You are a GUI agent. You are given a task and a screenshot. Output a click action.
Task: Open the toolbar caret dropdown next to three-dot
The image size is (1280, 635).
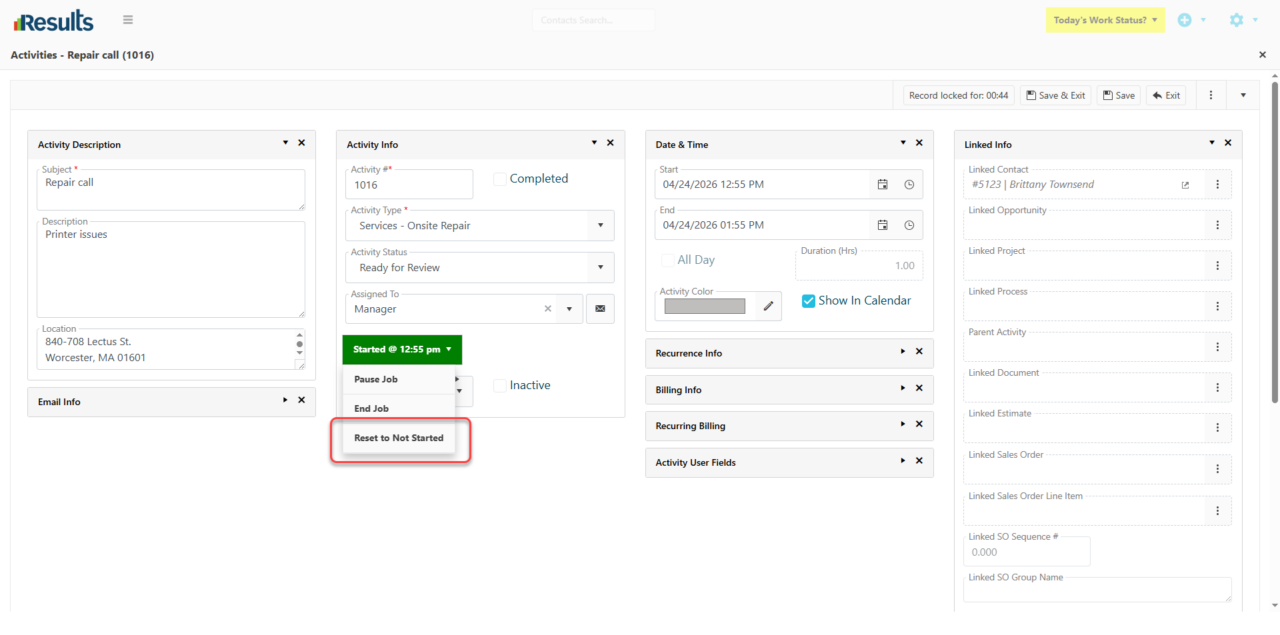(x=1243, y=95)
